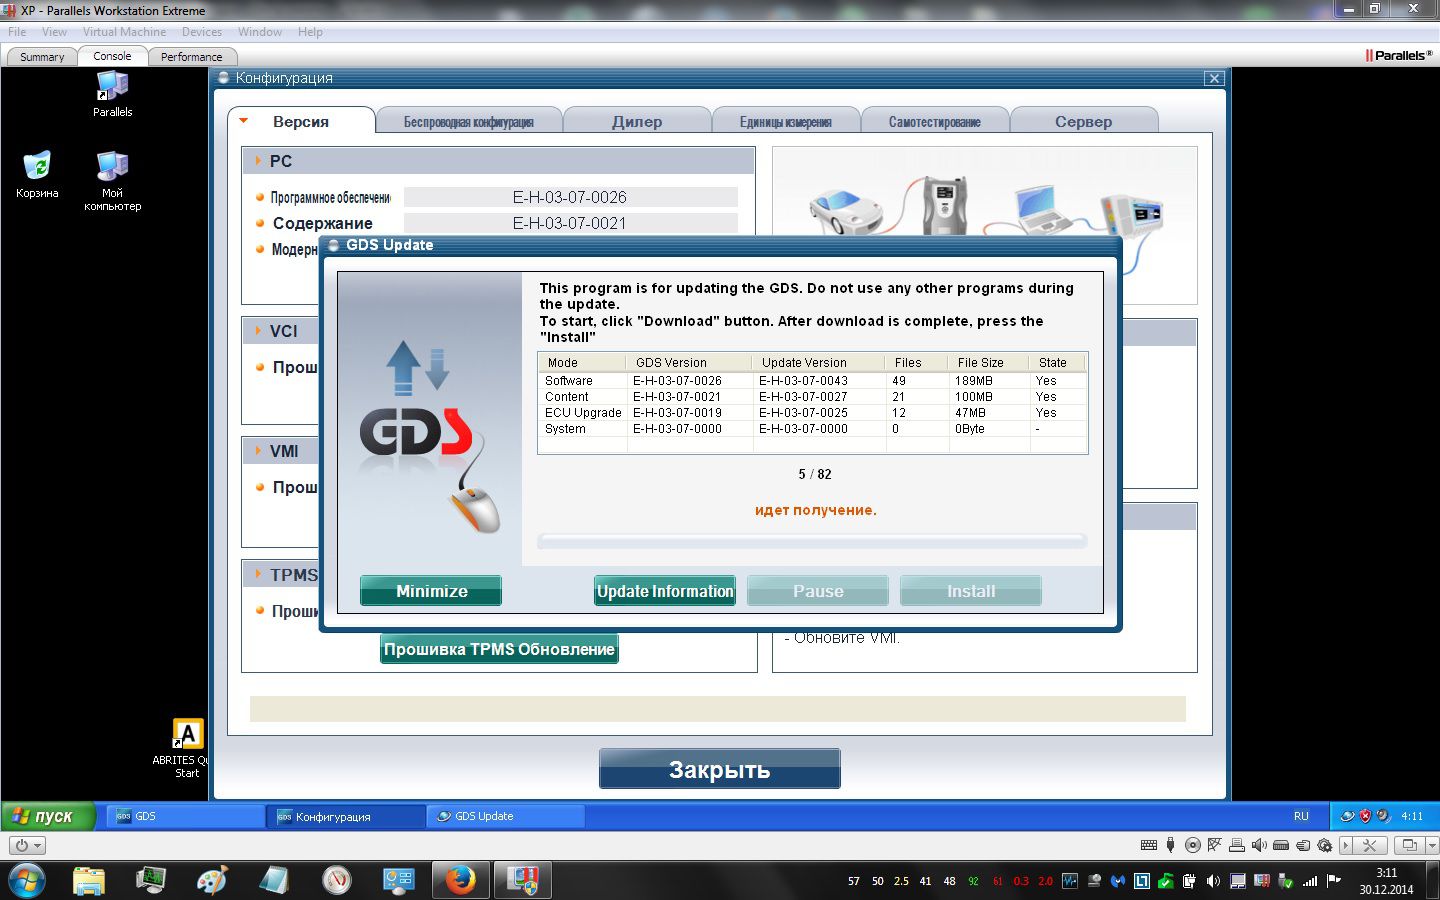This screenshot has height=900, width=1440.
Task: Open the View menu
Action: tap(54, 32)
